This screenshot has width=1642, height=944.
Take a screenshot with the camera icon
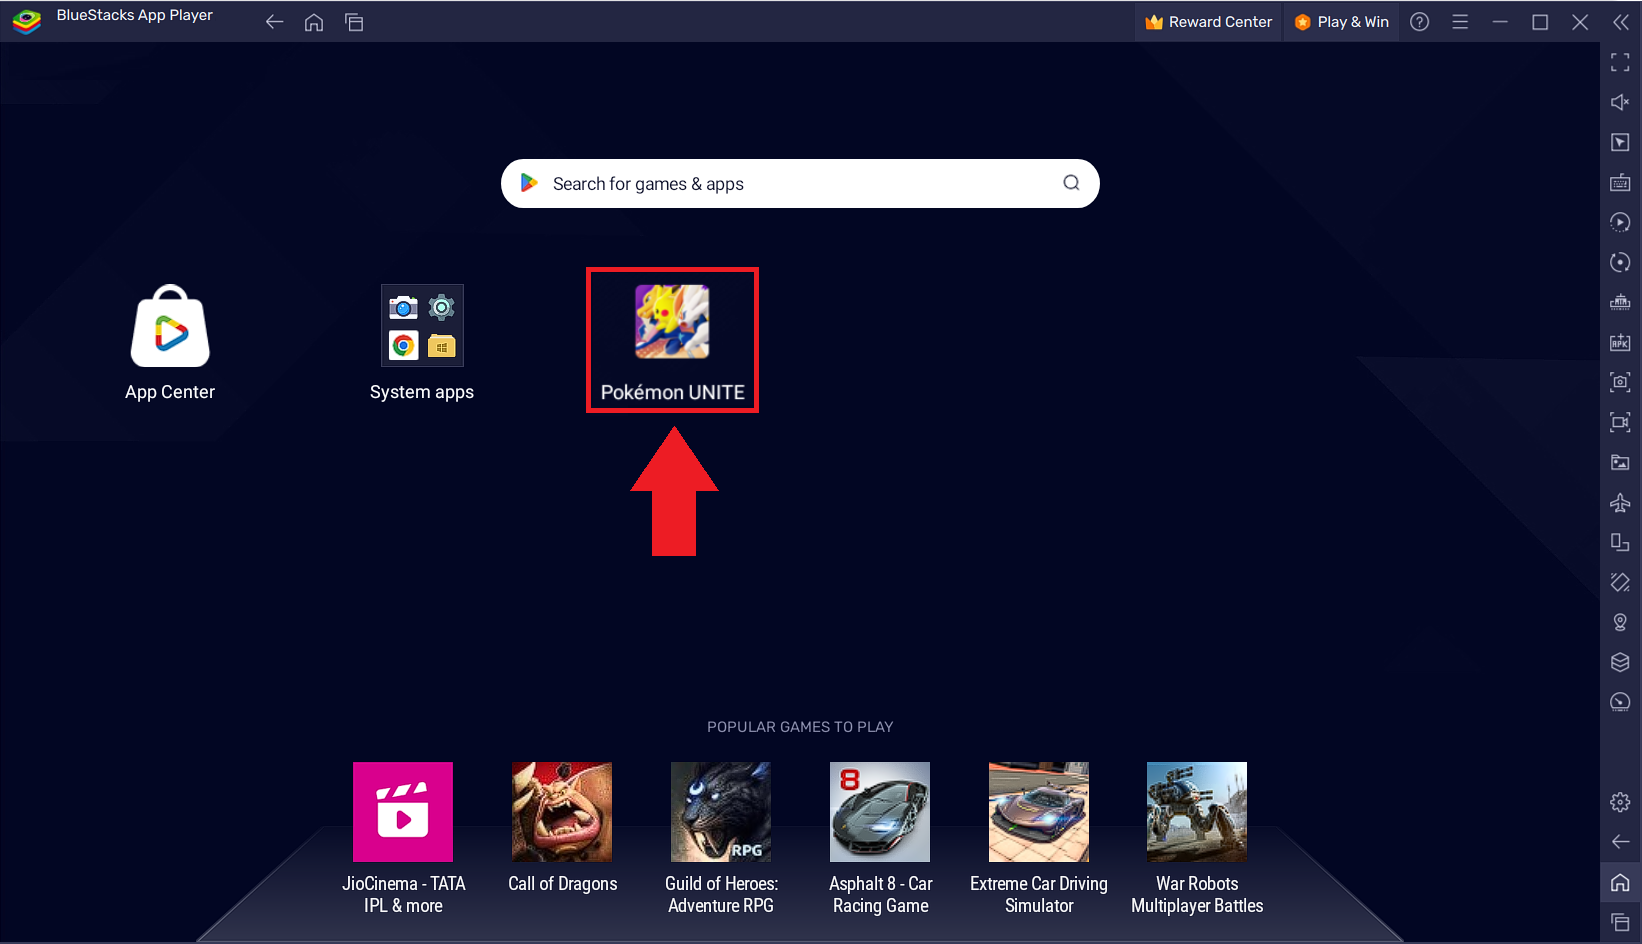(1620, 382)
